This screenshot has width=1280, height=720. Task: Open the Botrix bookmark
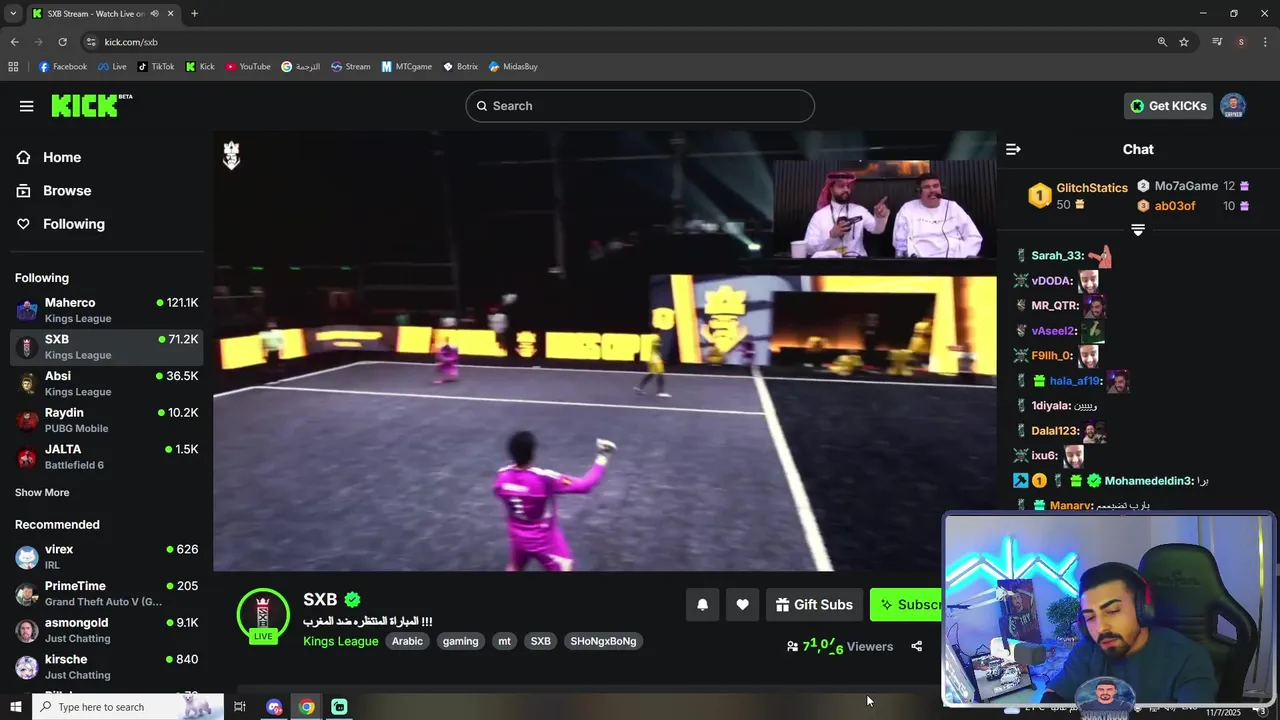point(461,67)
